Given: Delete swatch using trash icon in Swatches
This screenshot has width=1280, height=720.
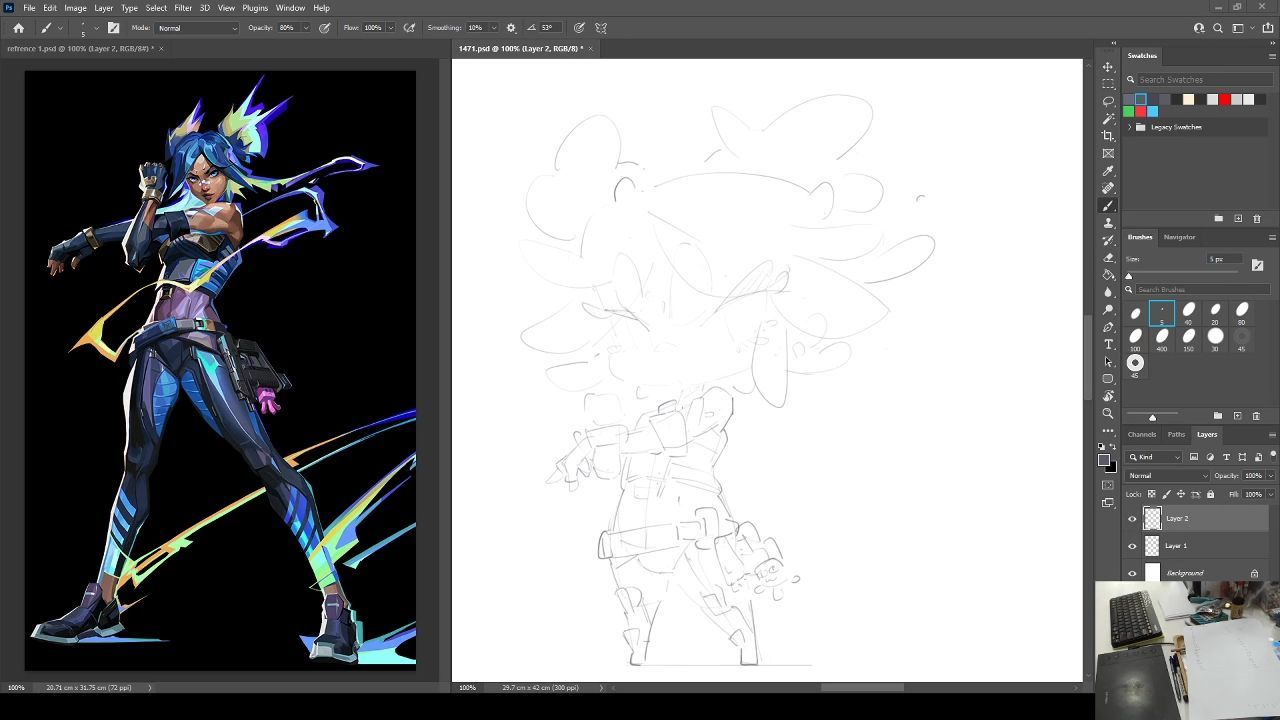Looking at the screenshot, I should 1257,218.
